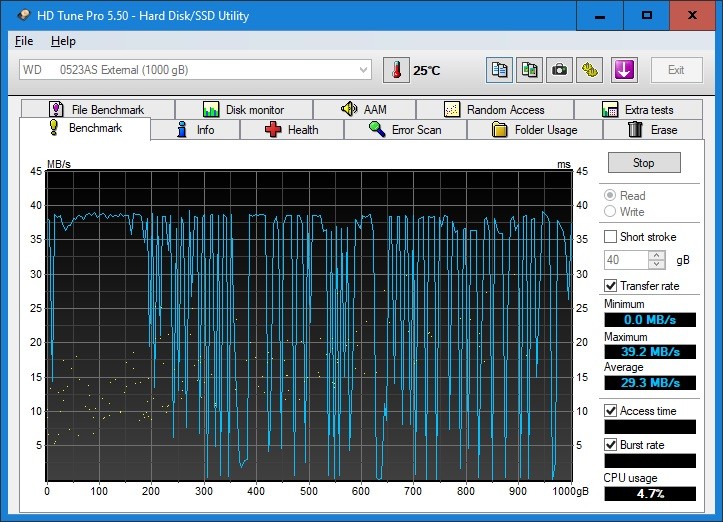
Task: Uncheck the Transfer rate checkbox
Action: coord(610,286)
